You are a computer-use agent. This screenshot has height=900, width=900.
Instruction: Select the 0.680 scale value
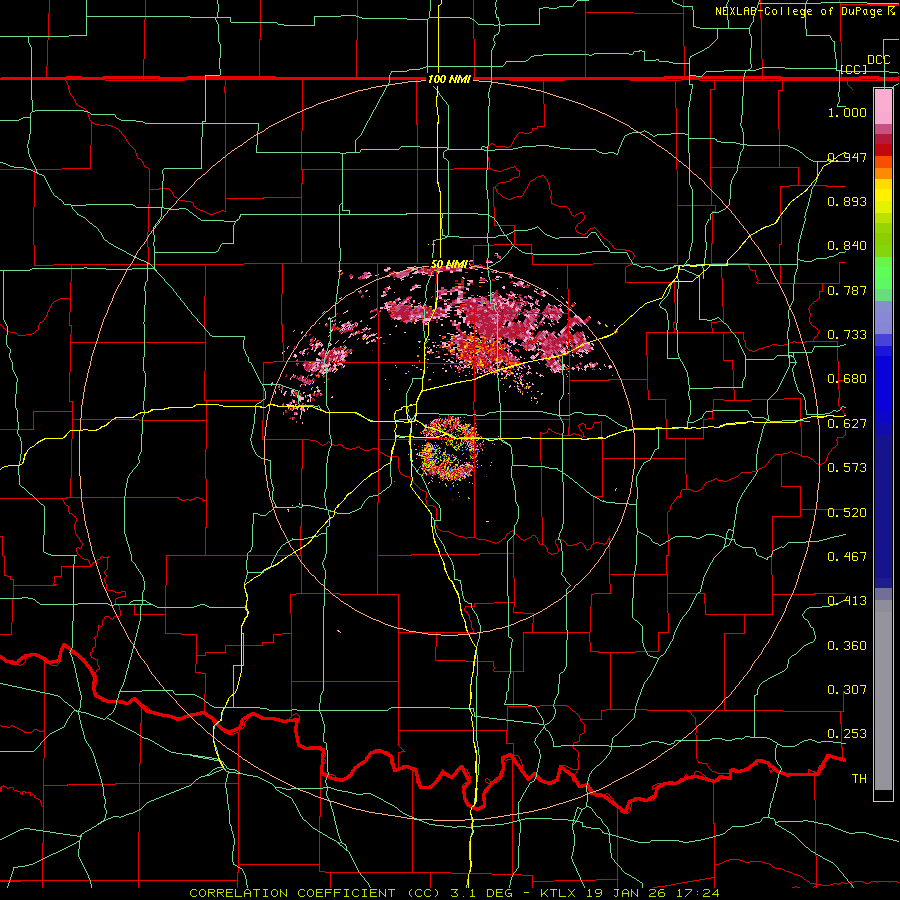847,379
